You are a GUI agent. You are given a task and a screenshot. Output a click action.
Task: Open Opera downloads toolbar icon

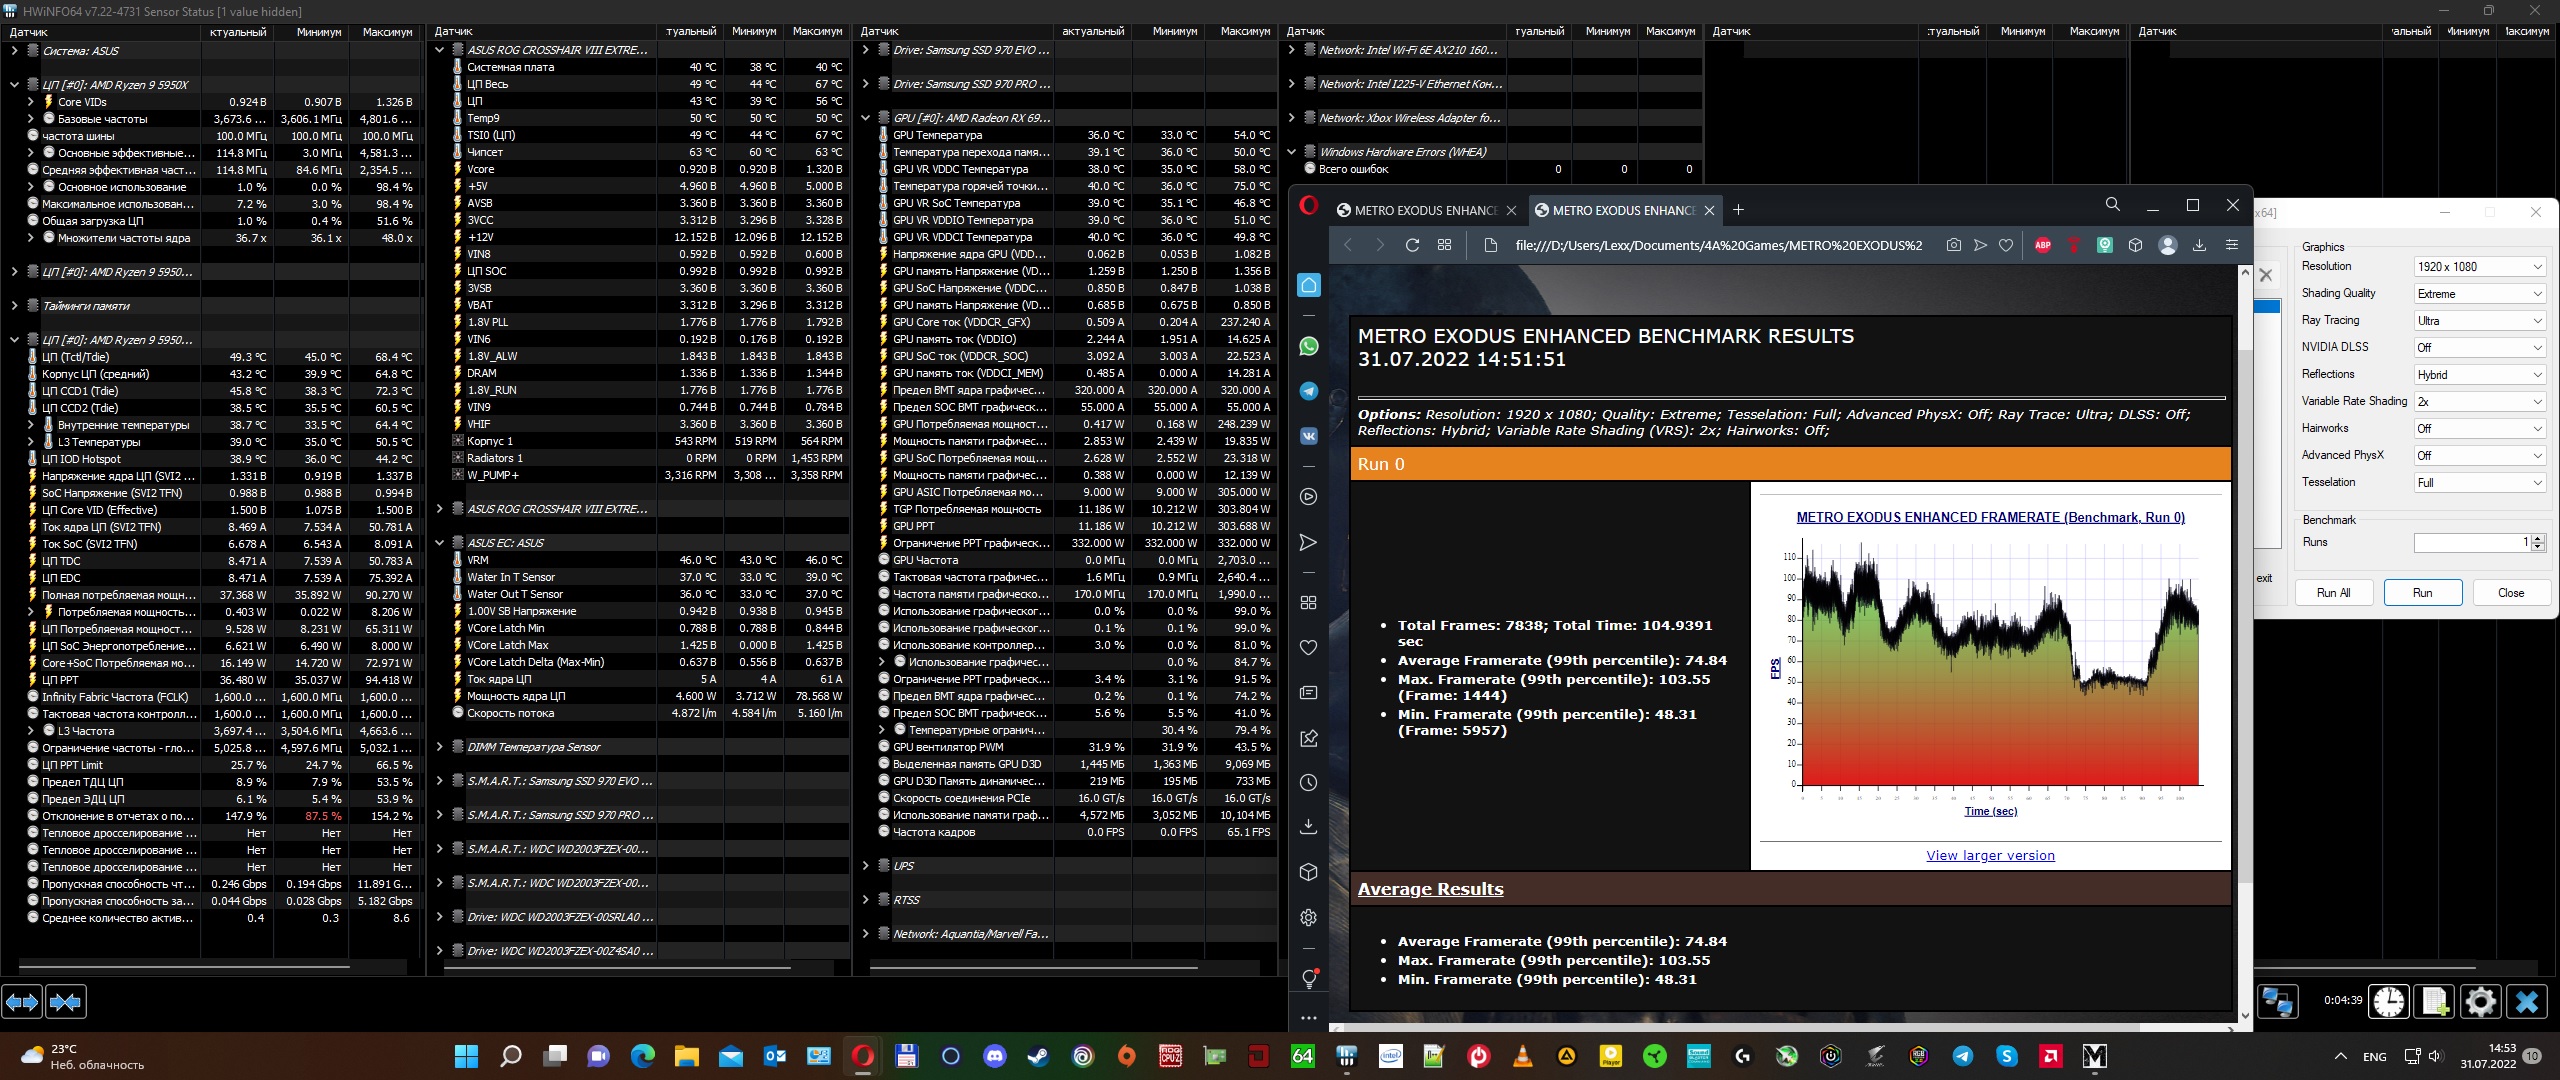pos(2199,245)
